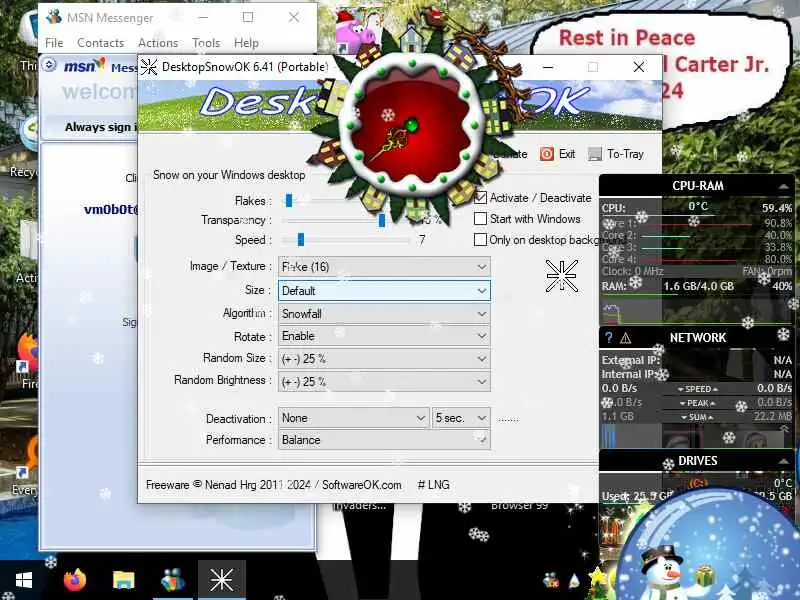Select DesktopSnowOK snowflake icon on taskbar
Screen dimensions: 800x600
point(221,580)
